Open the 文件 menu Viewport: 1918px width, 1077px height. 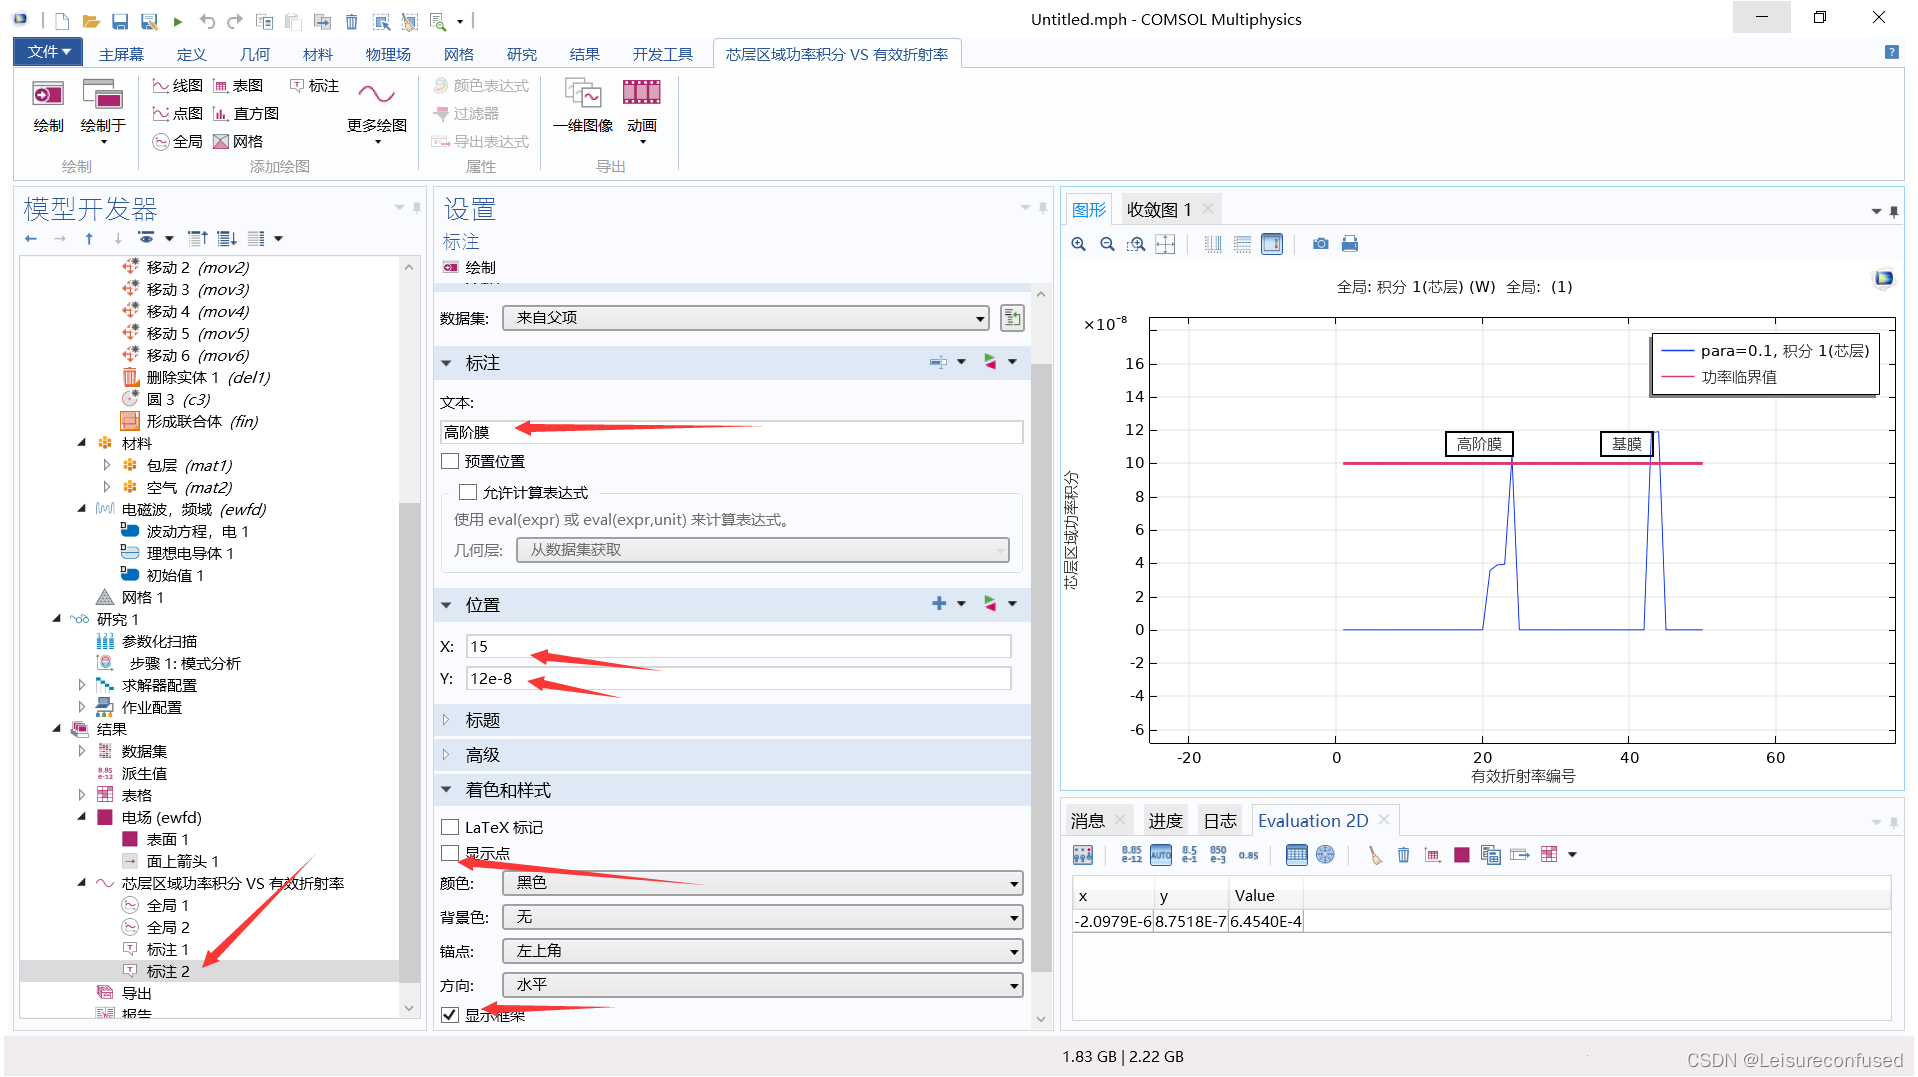click(48, 52)
